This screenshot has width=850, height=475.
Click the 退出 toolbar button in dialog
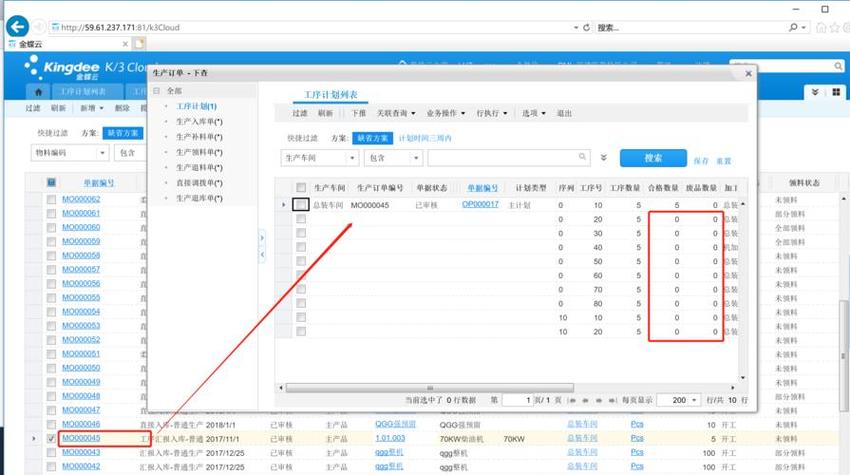564,113
